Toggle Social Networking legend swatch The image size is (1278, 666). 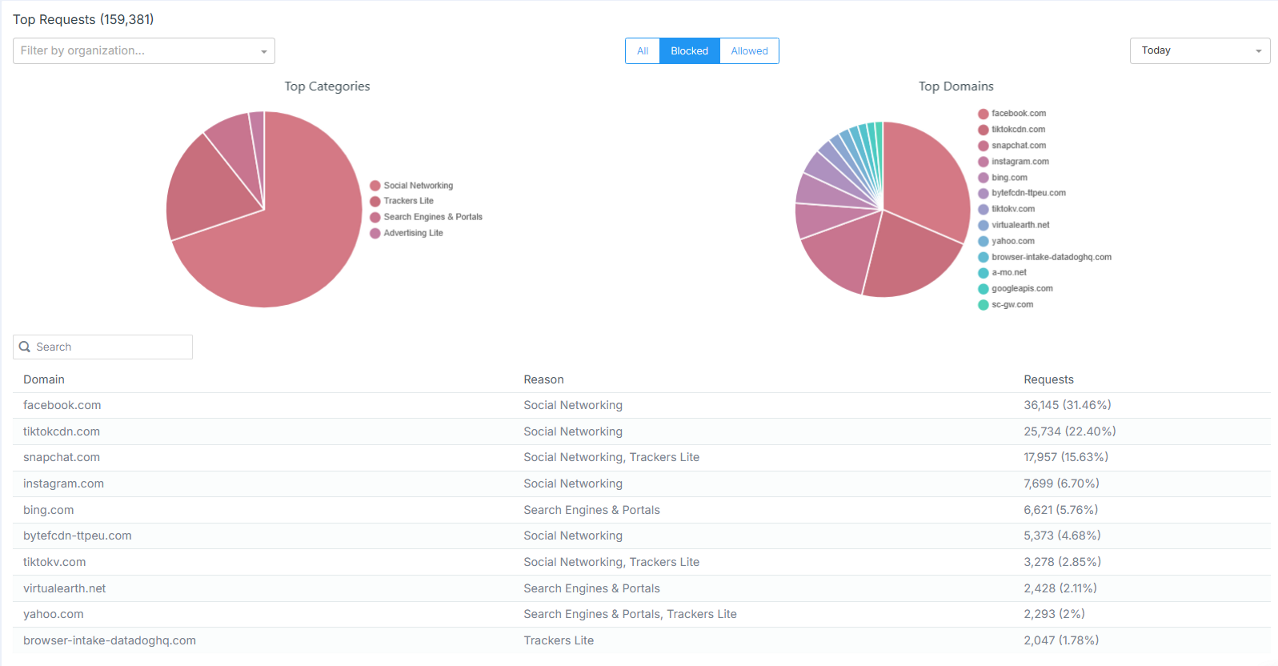pyautogui.click(x=375, y=186)
